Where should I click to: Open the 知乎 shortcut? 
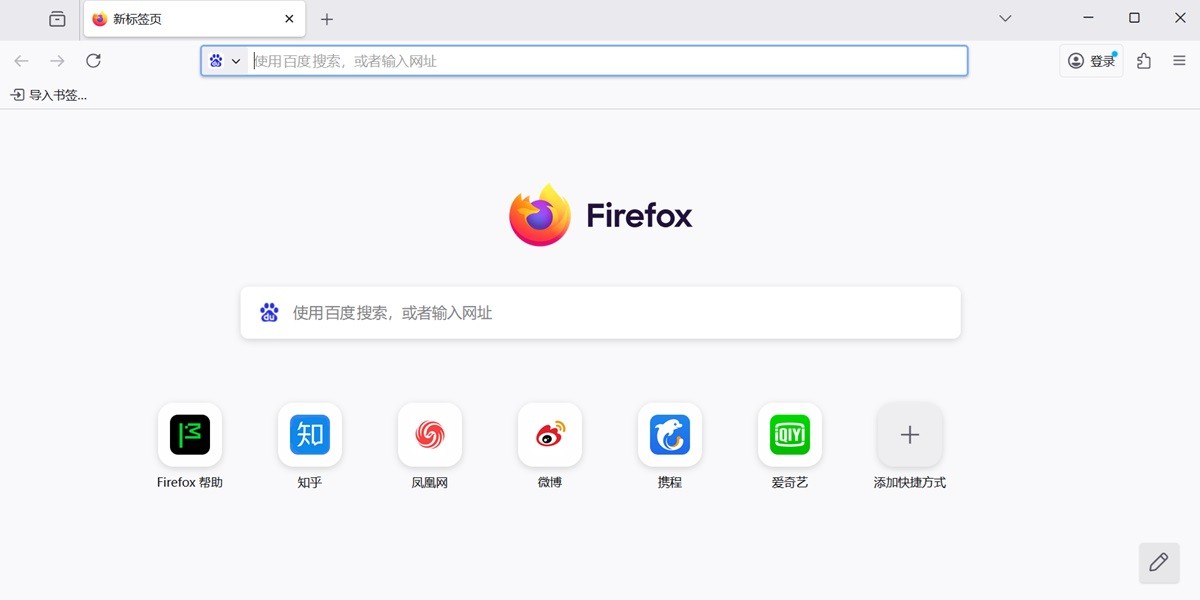(x=310, y=435)
